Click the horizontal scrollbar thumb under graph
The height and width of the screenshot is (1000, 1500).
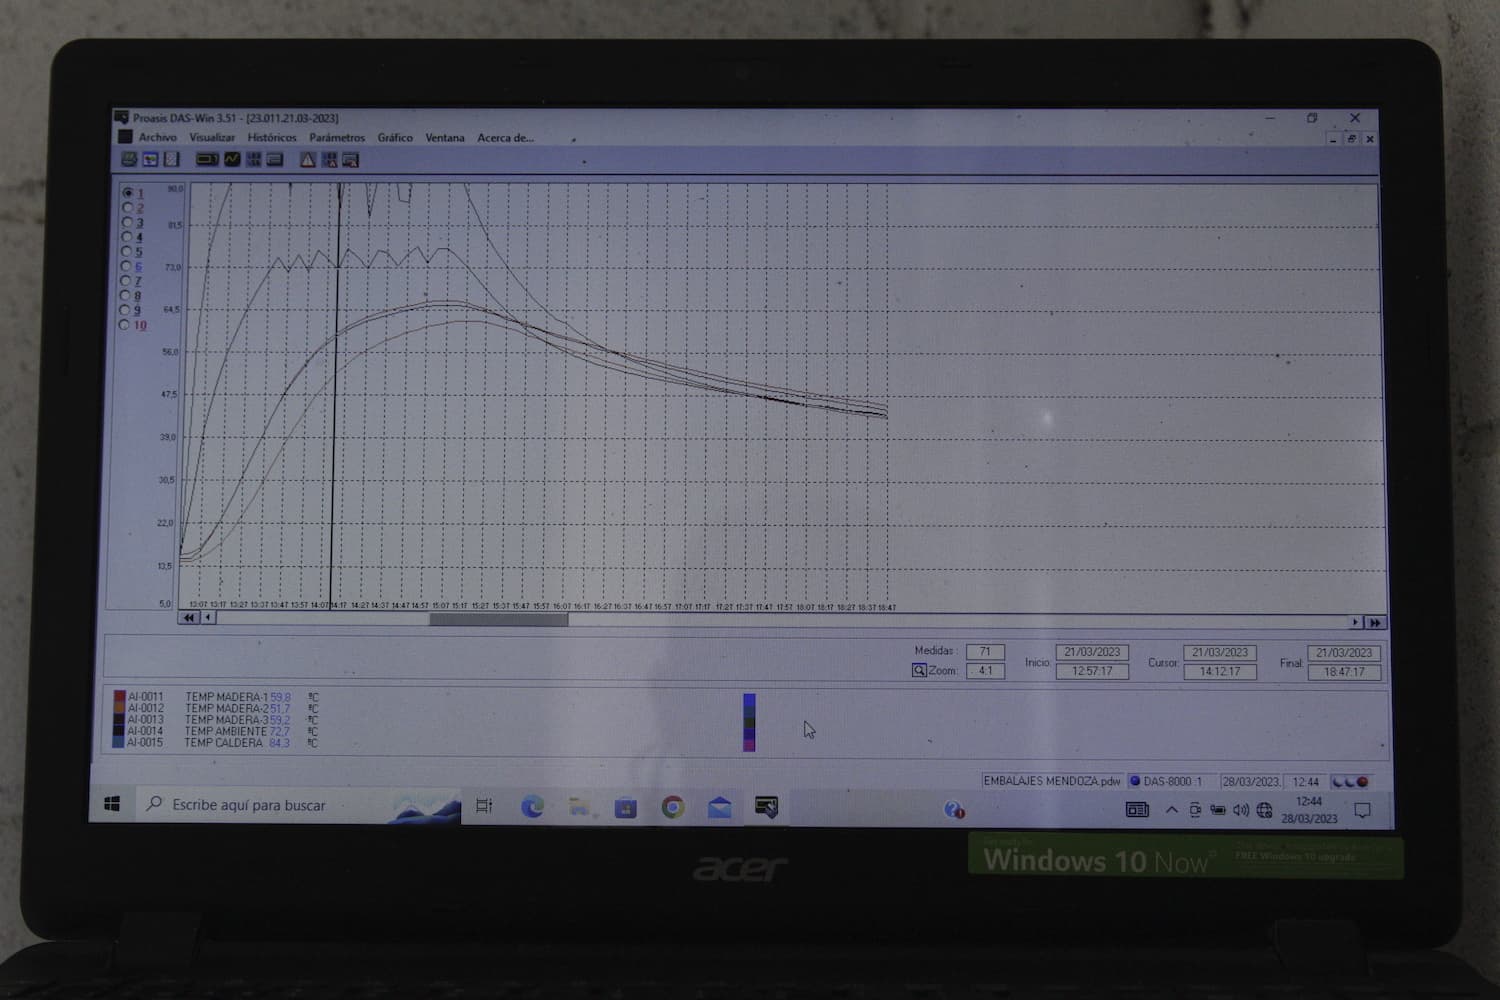(x=498, y=620)
